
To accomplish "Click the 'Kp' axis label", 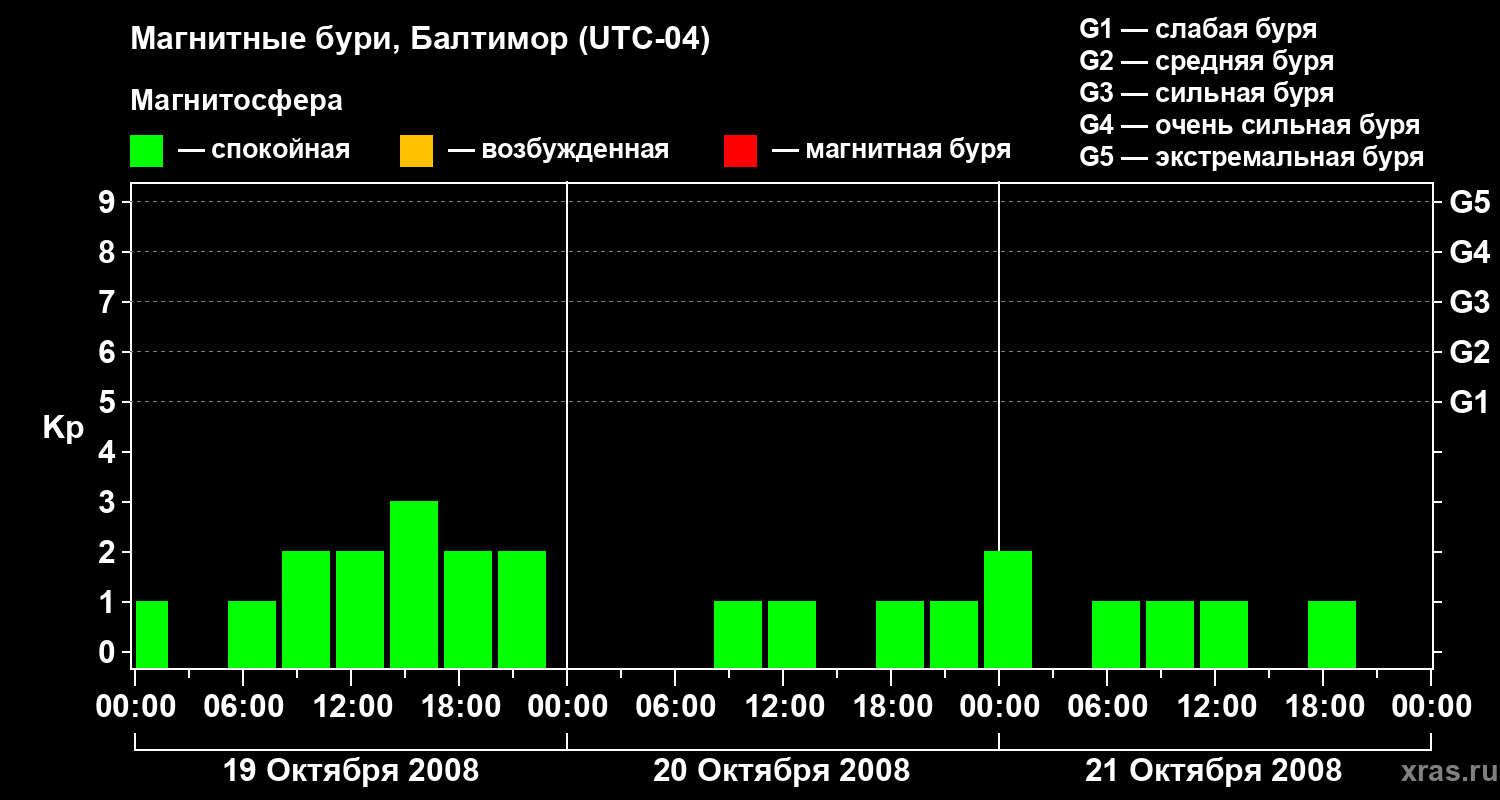I will (x=63, y=429).
